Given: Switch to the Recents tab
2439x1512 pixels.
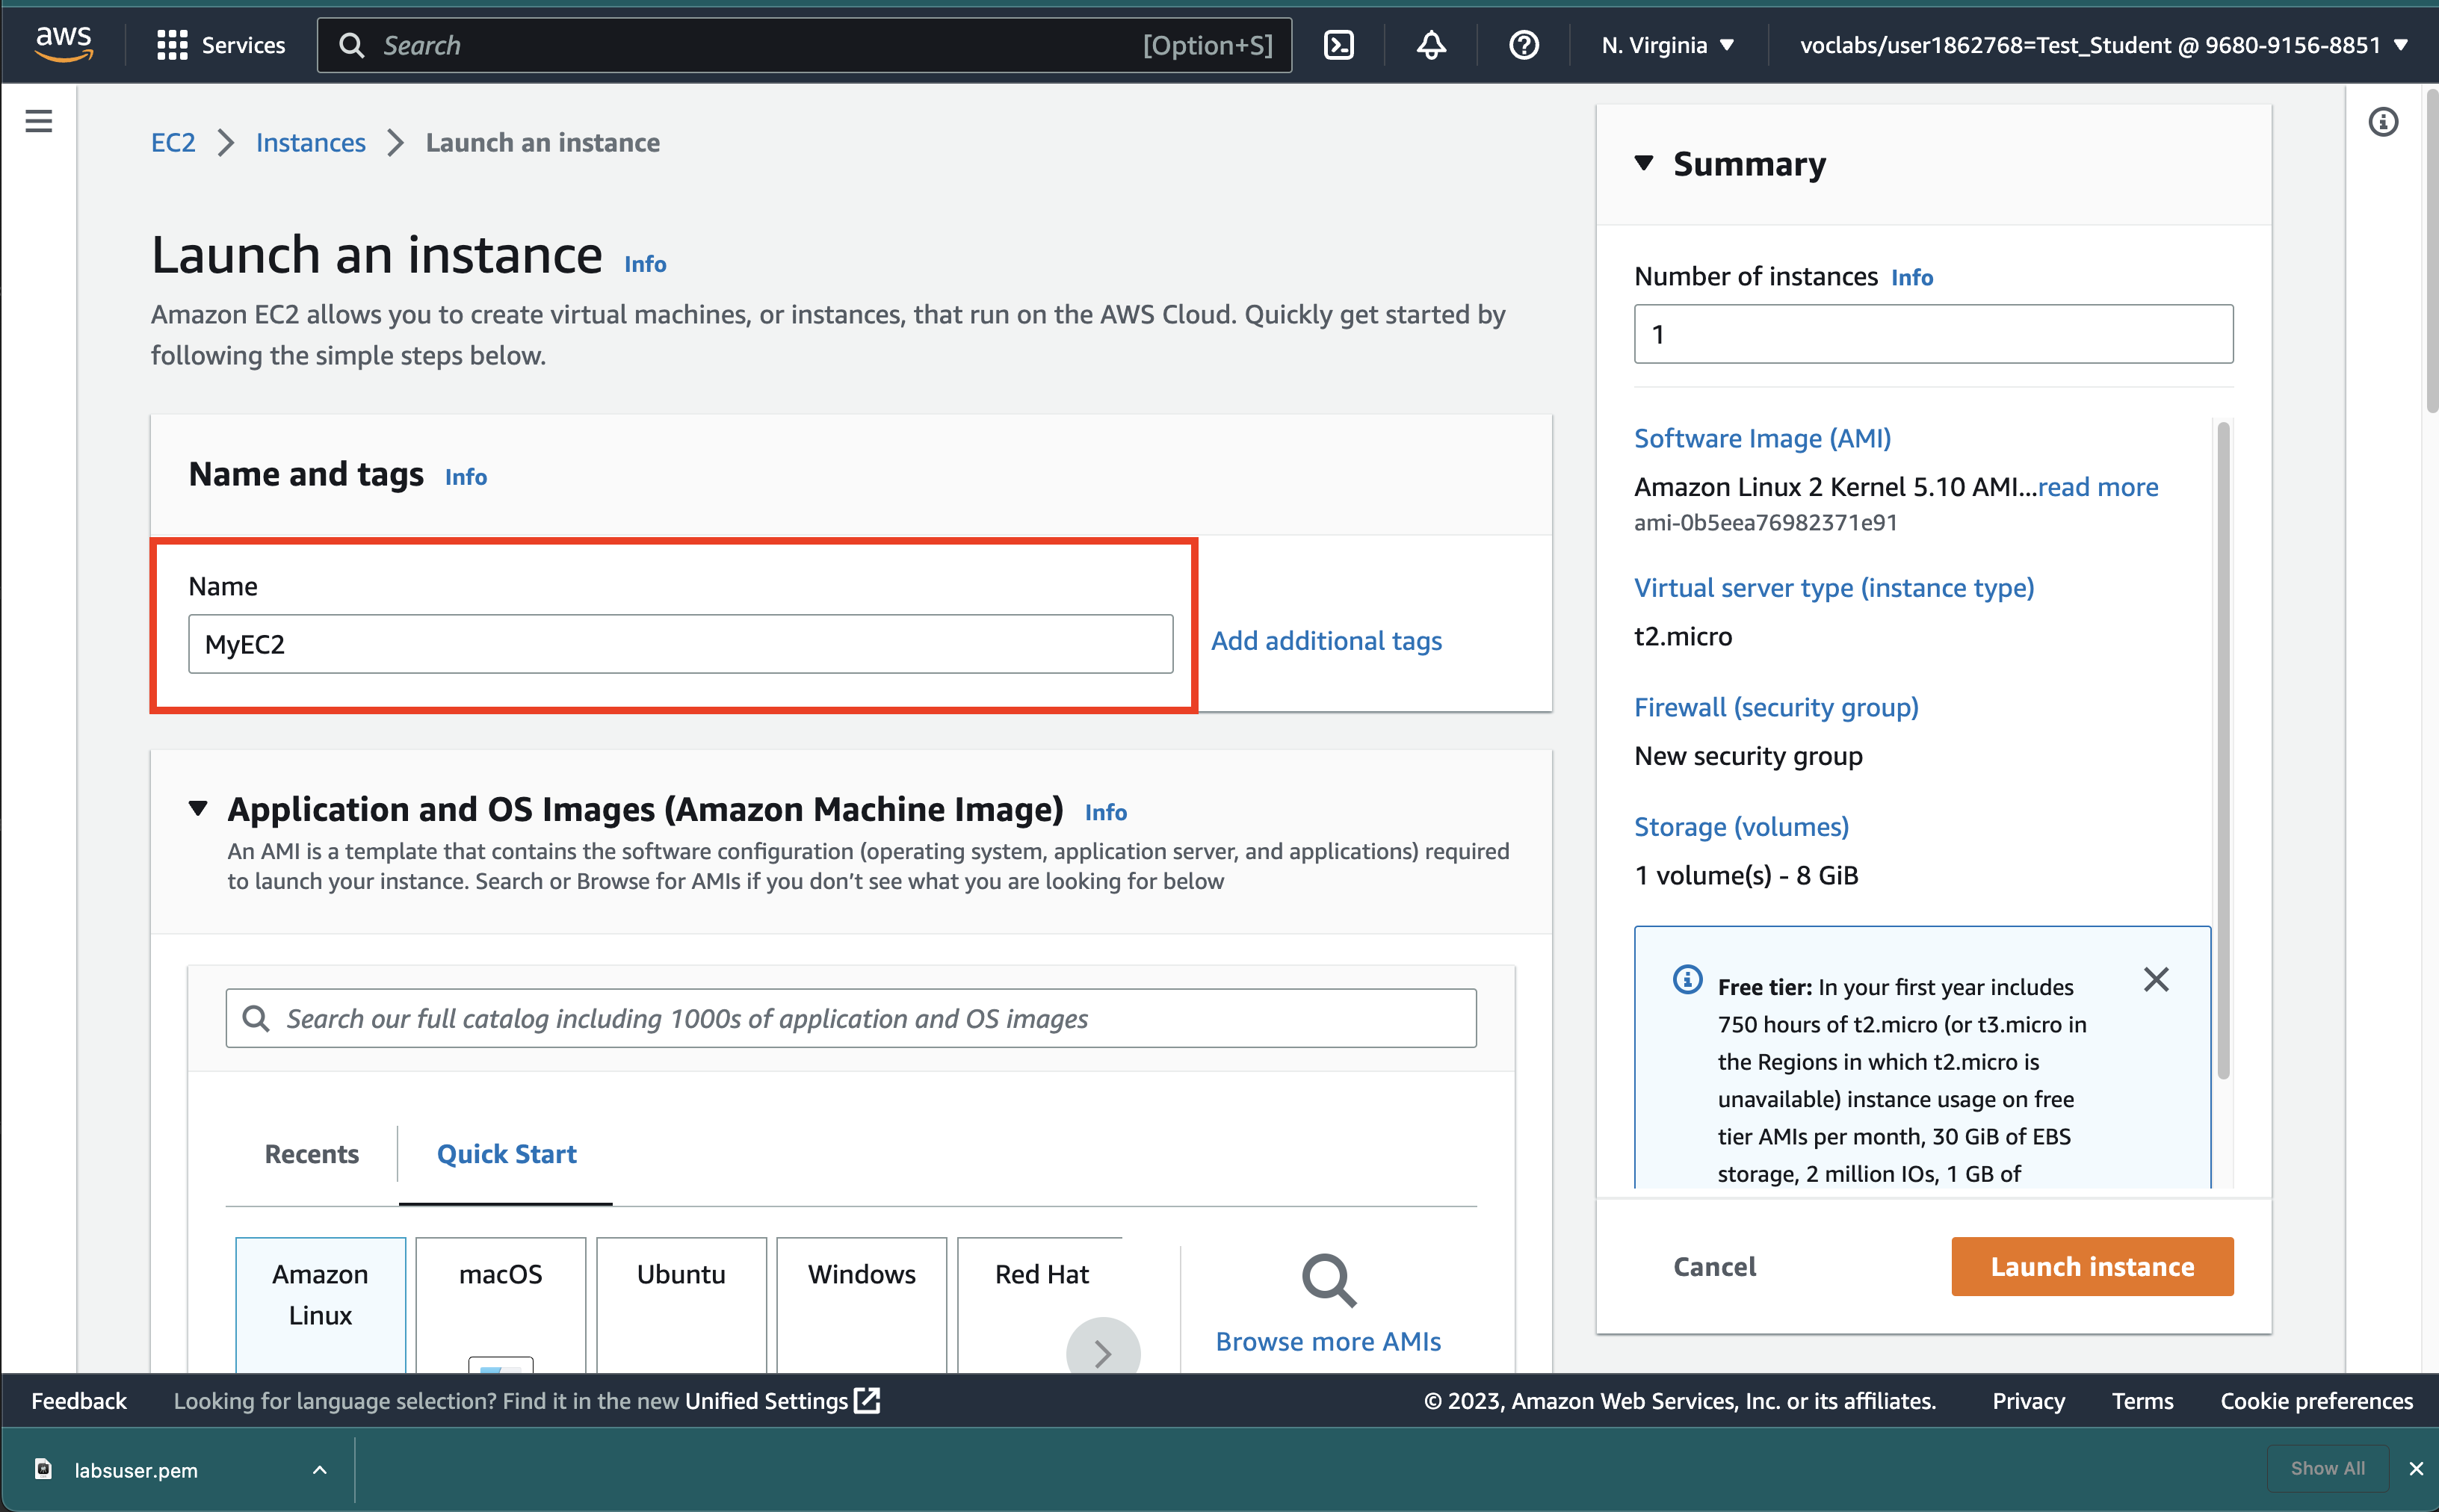Looking at the screenshot, I should (x=311, y=1154).
